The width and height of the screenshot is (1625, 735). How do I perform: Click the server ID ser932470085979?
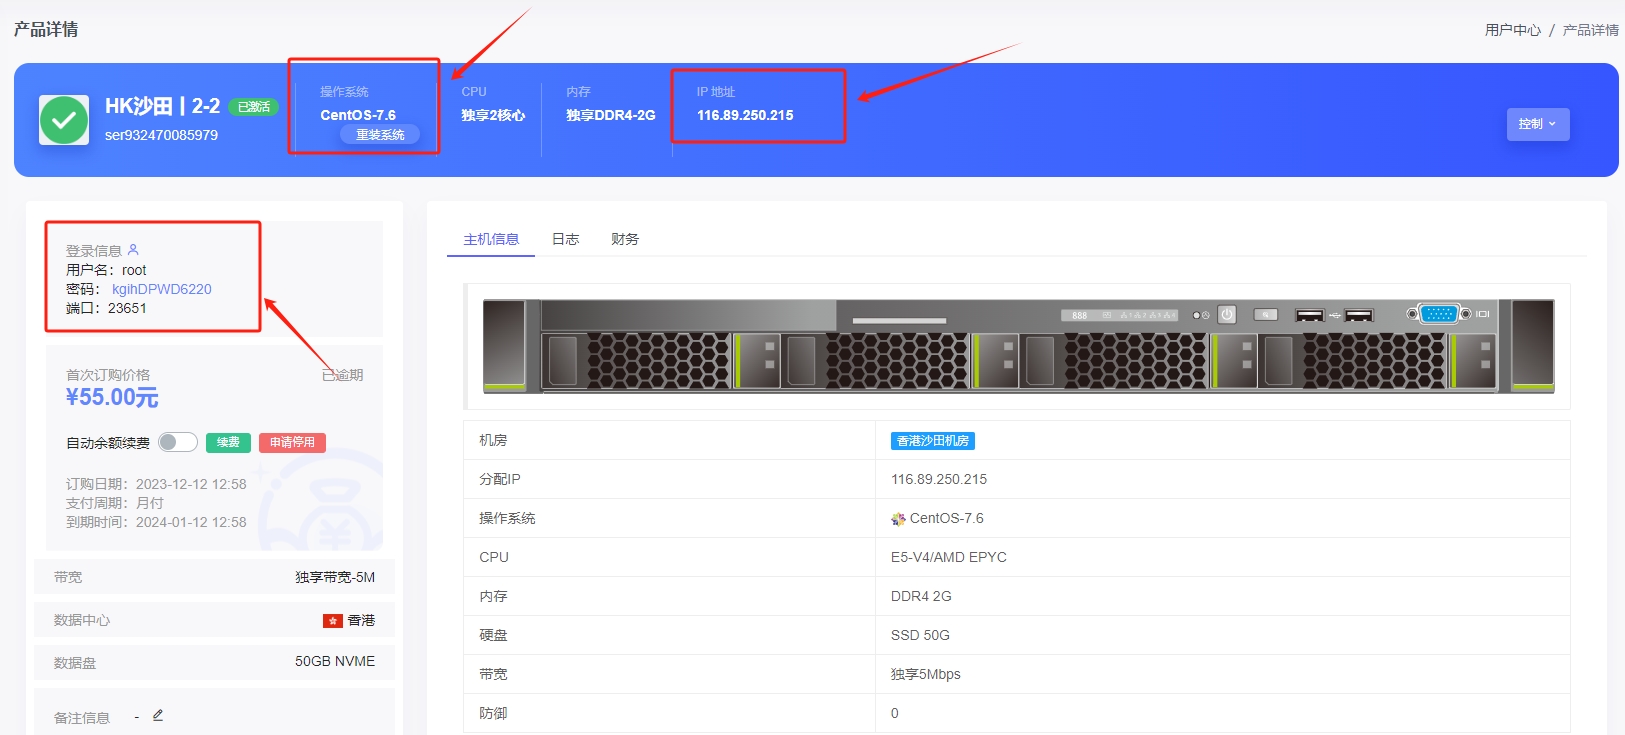pos(161,135)
